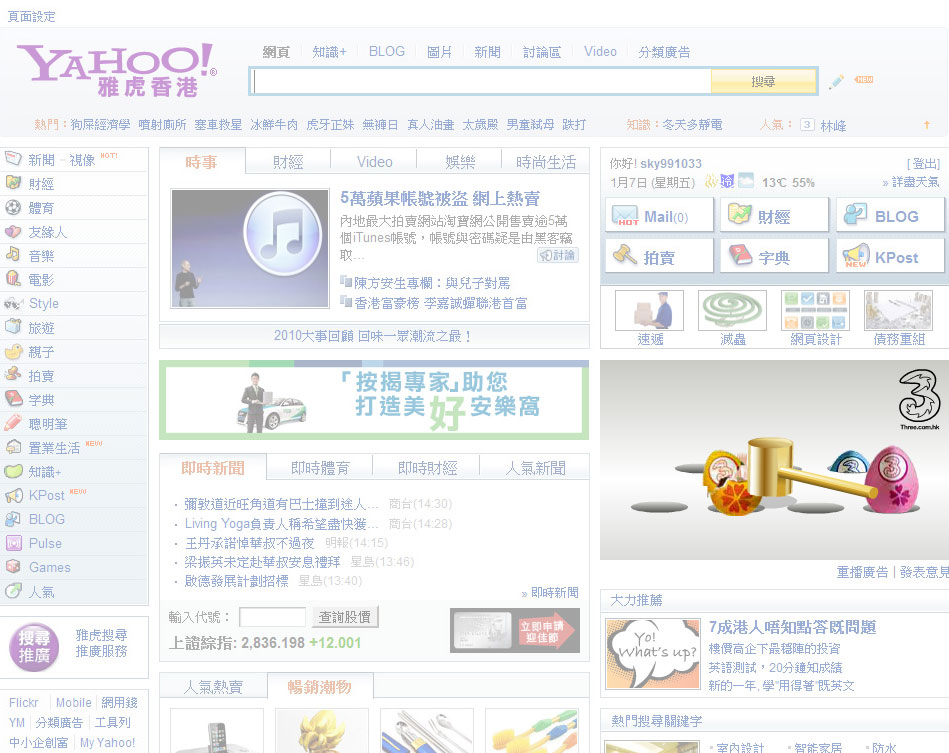Select the 旅遊 travel icon

13,327
